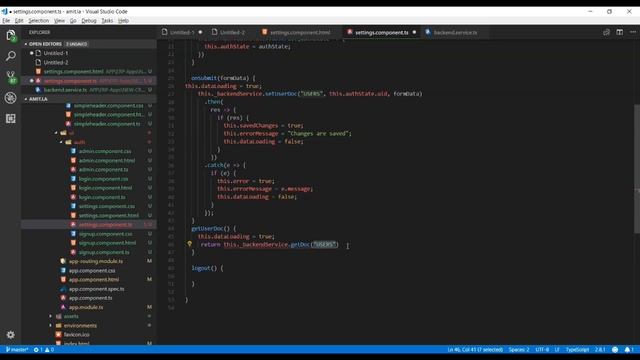Open admin.component.html in file tree

point(107,160)
